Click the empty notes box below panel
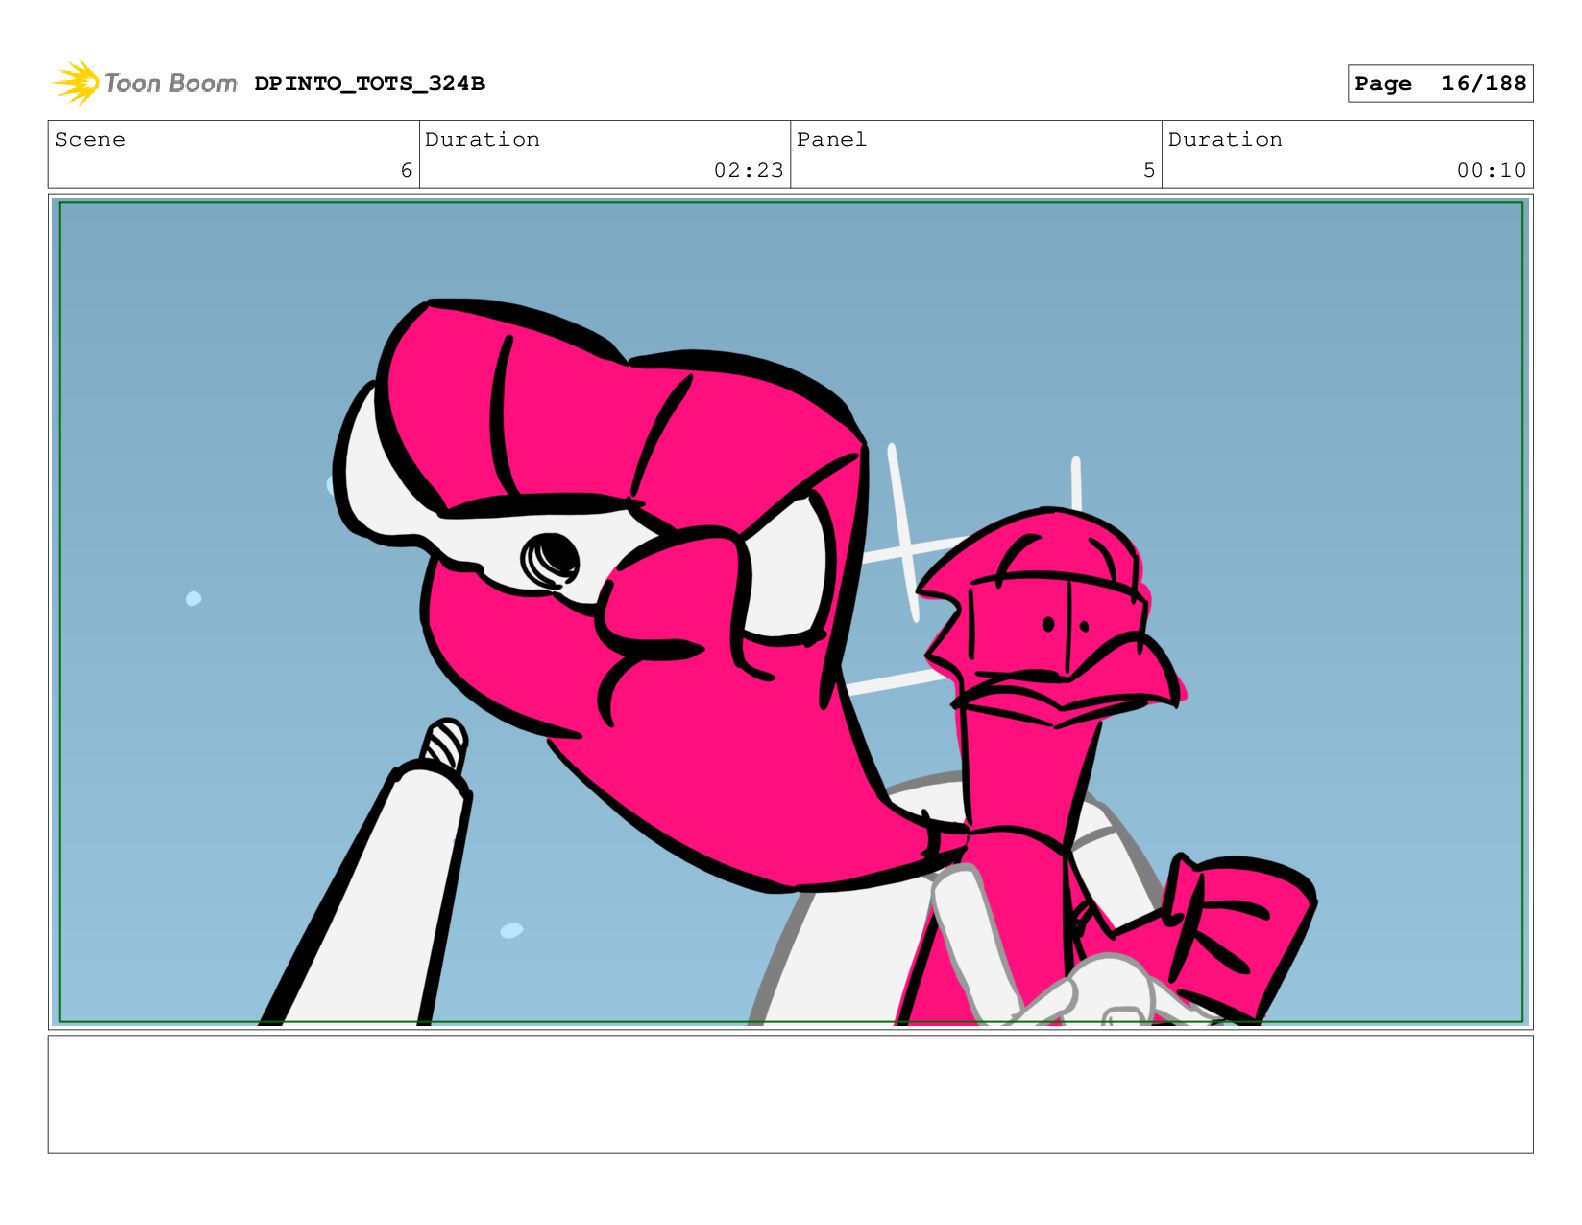The width and height of the screenshot is (1582, 1225). [x=790, y=1094]
